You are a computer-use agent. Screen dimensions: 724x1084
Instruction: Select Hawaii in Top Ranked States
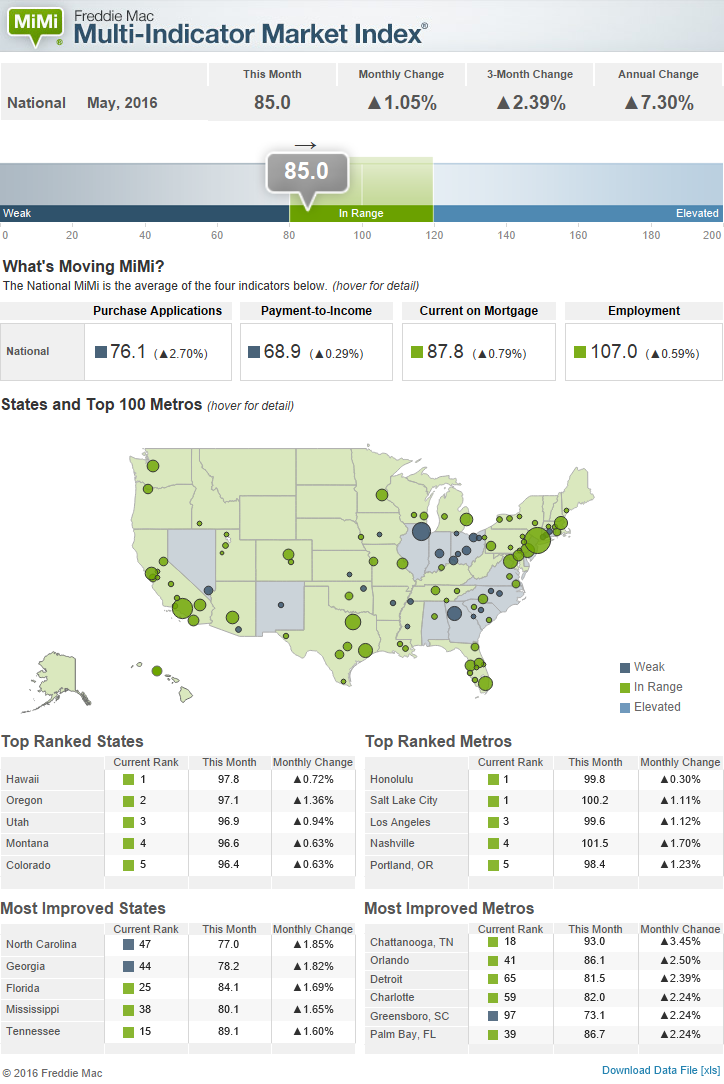tap(23, 779)
